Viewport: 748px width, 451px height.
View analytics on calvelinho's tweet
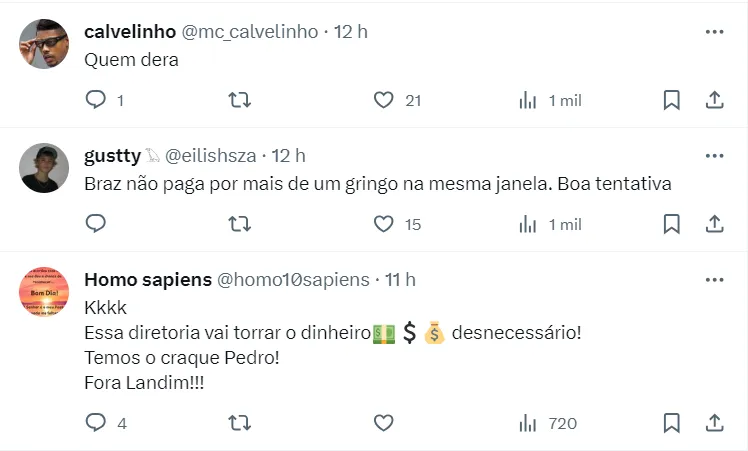coord(528,100)
